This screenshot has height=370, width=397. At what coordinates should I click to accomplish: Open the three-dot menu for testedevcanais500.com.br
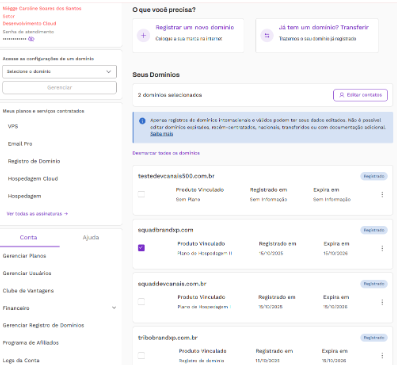[382, 194]
